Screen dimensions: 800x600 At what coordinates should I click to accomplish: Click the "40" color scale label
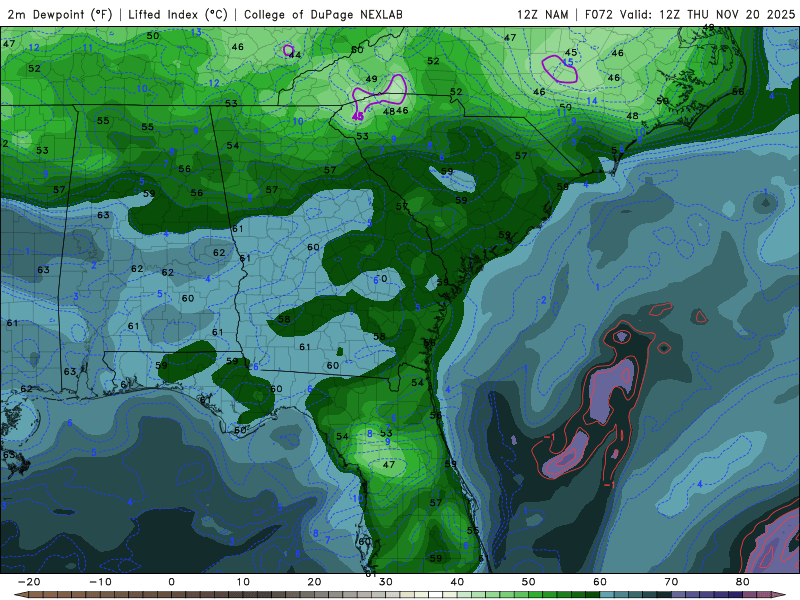pyautogui.click(x=457, y=582)
